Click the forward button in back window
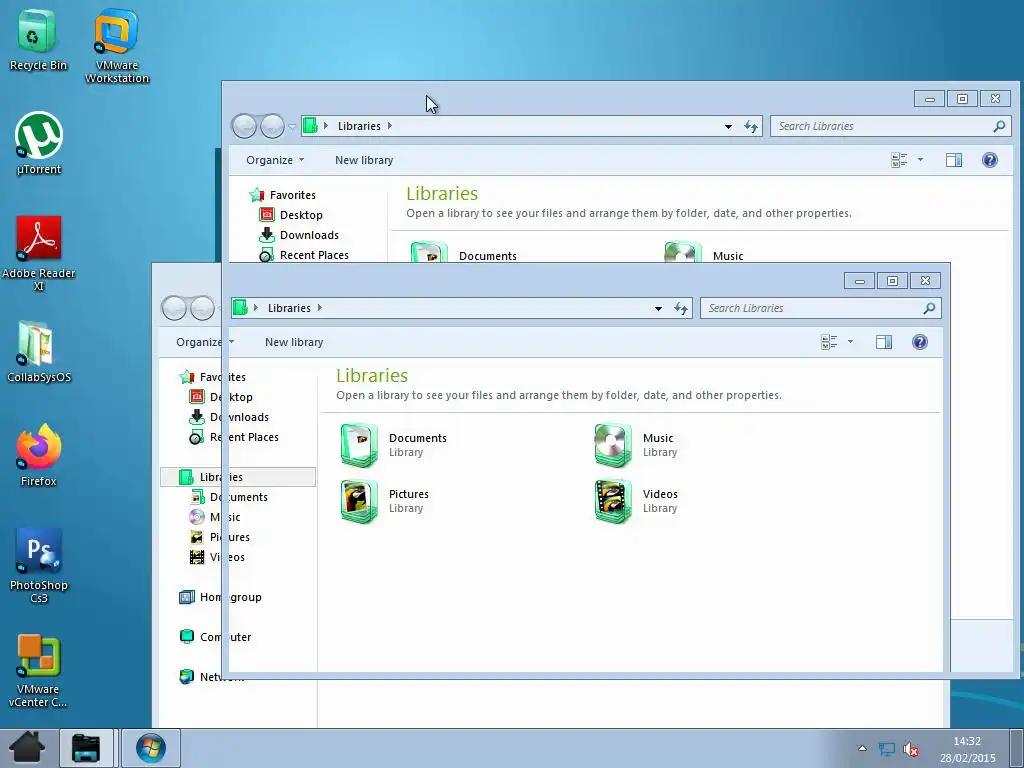This screenshot has height=768, width=1024. [x=272, y=126]
